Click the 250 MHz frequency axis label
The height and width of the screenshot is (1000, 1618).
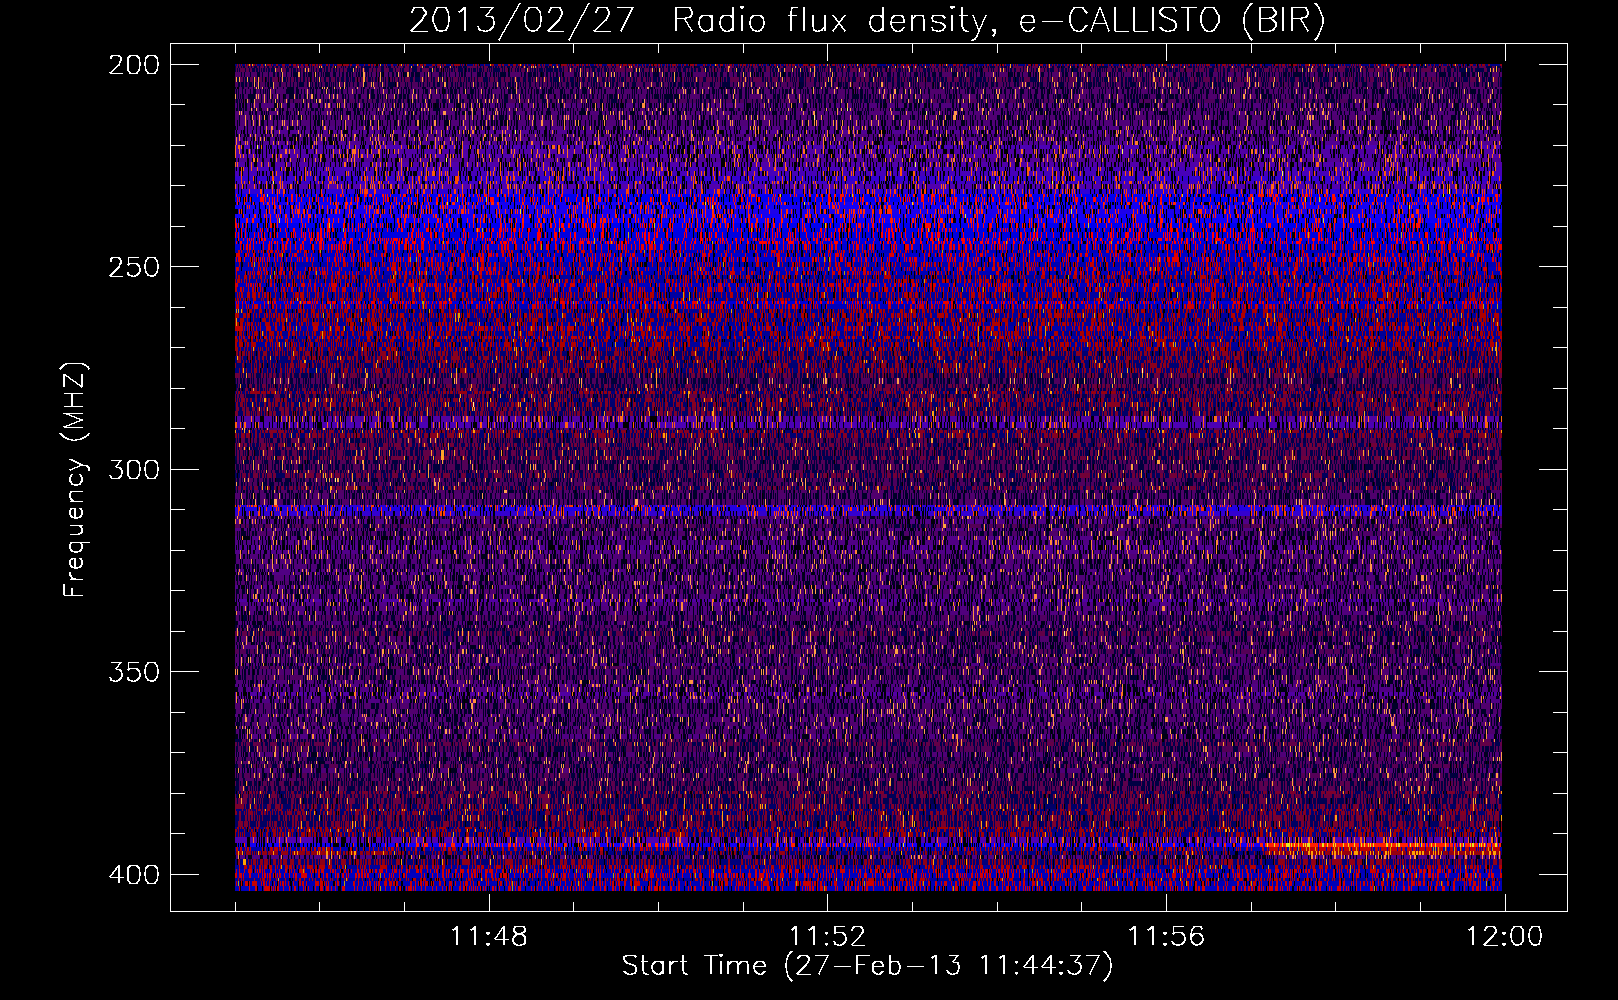point(133,267)
